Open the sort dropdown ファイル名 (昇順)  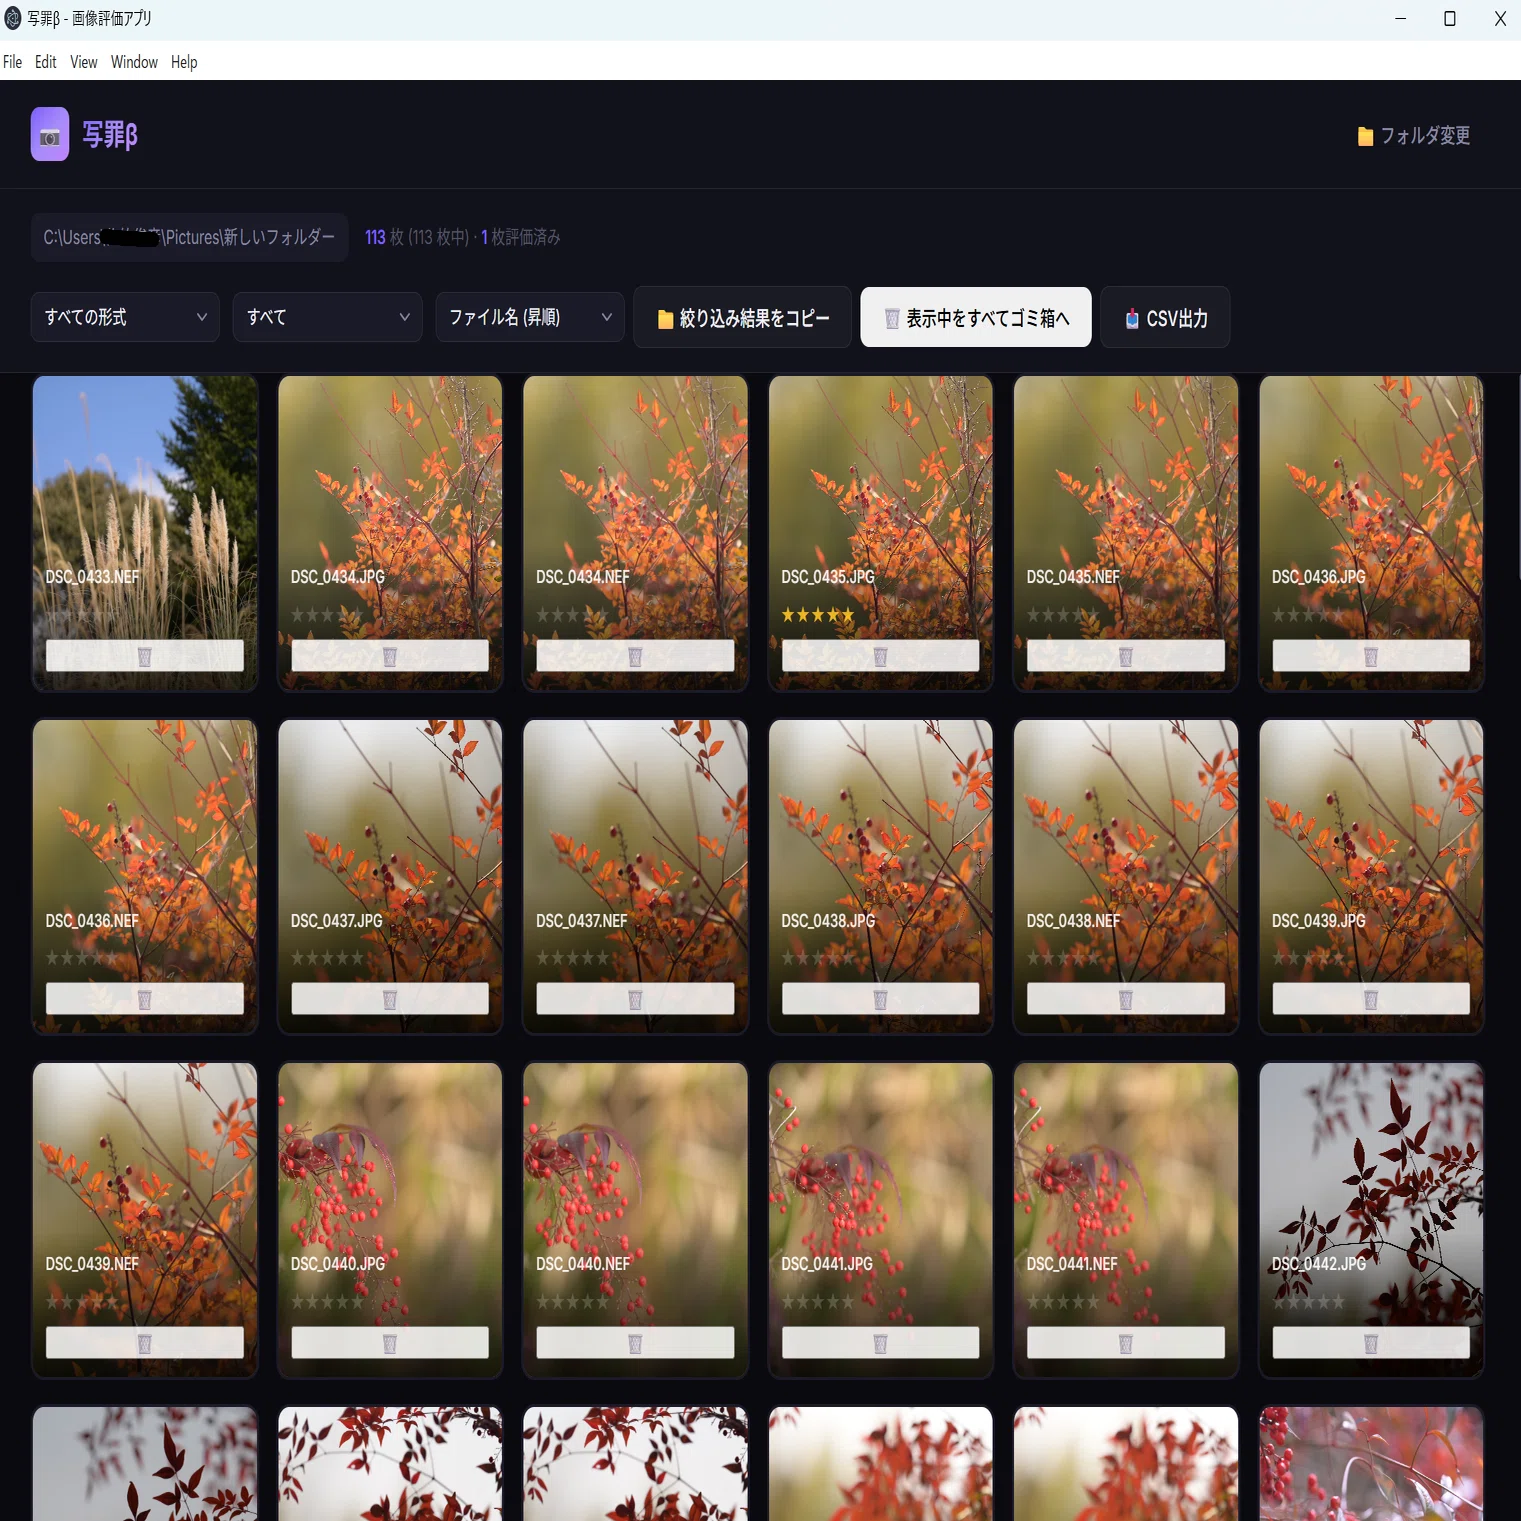(x=530, y=317)
